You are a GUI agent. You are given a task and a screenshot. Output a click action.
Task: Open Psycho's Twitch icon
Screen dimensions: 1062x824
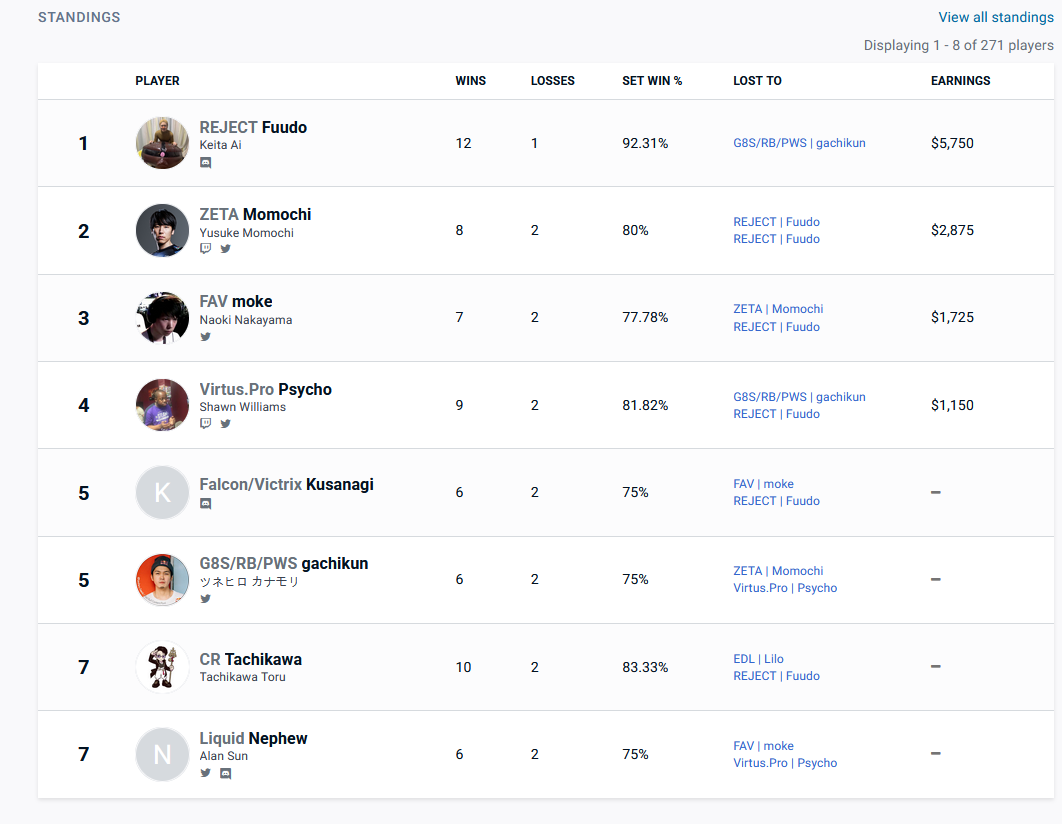click(x=205, y=423)
